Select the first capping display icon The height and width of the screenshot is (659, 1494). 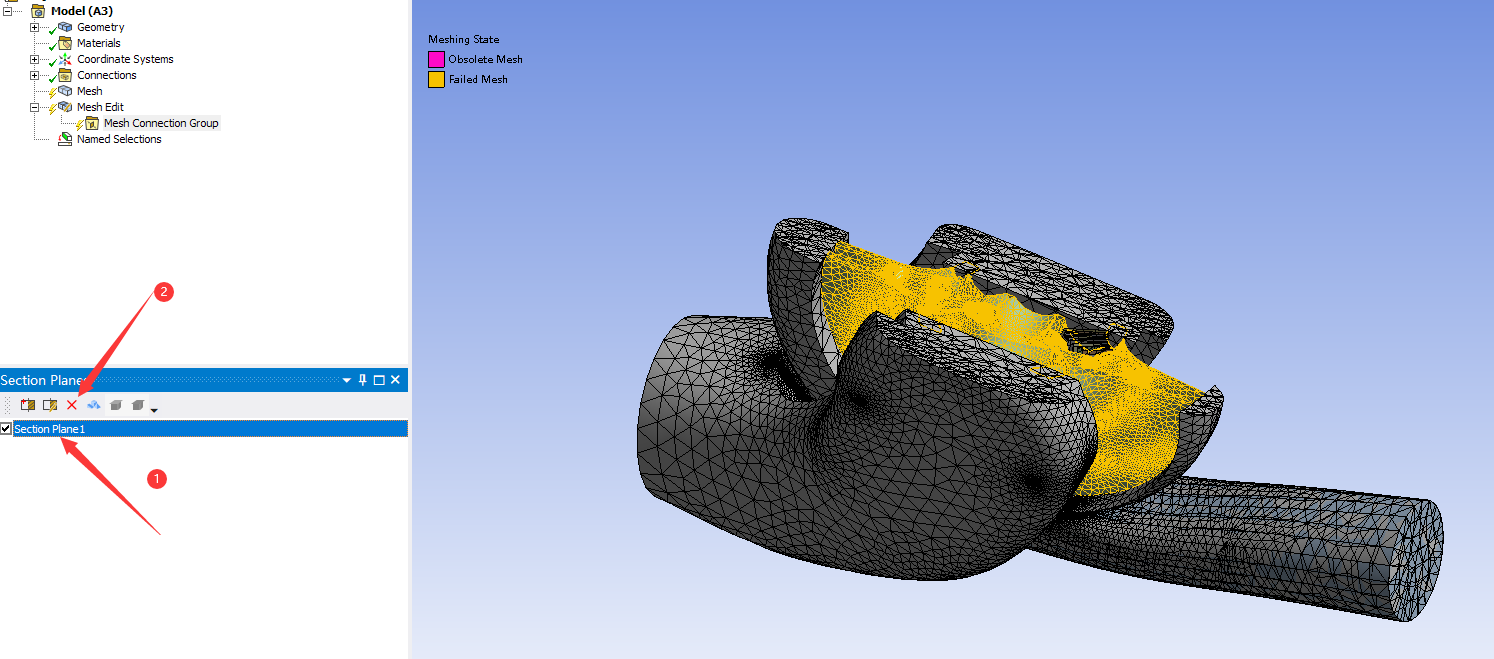[117, 405]
